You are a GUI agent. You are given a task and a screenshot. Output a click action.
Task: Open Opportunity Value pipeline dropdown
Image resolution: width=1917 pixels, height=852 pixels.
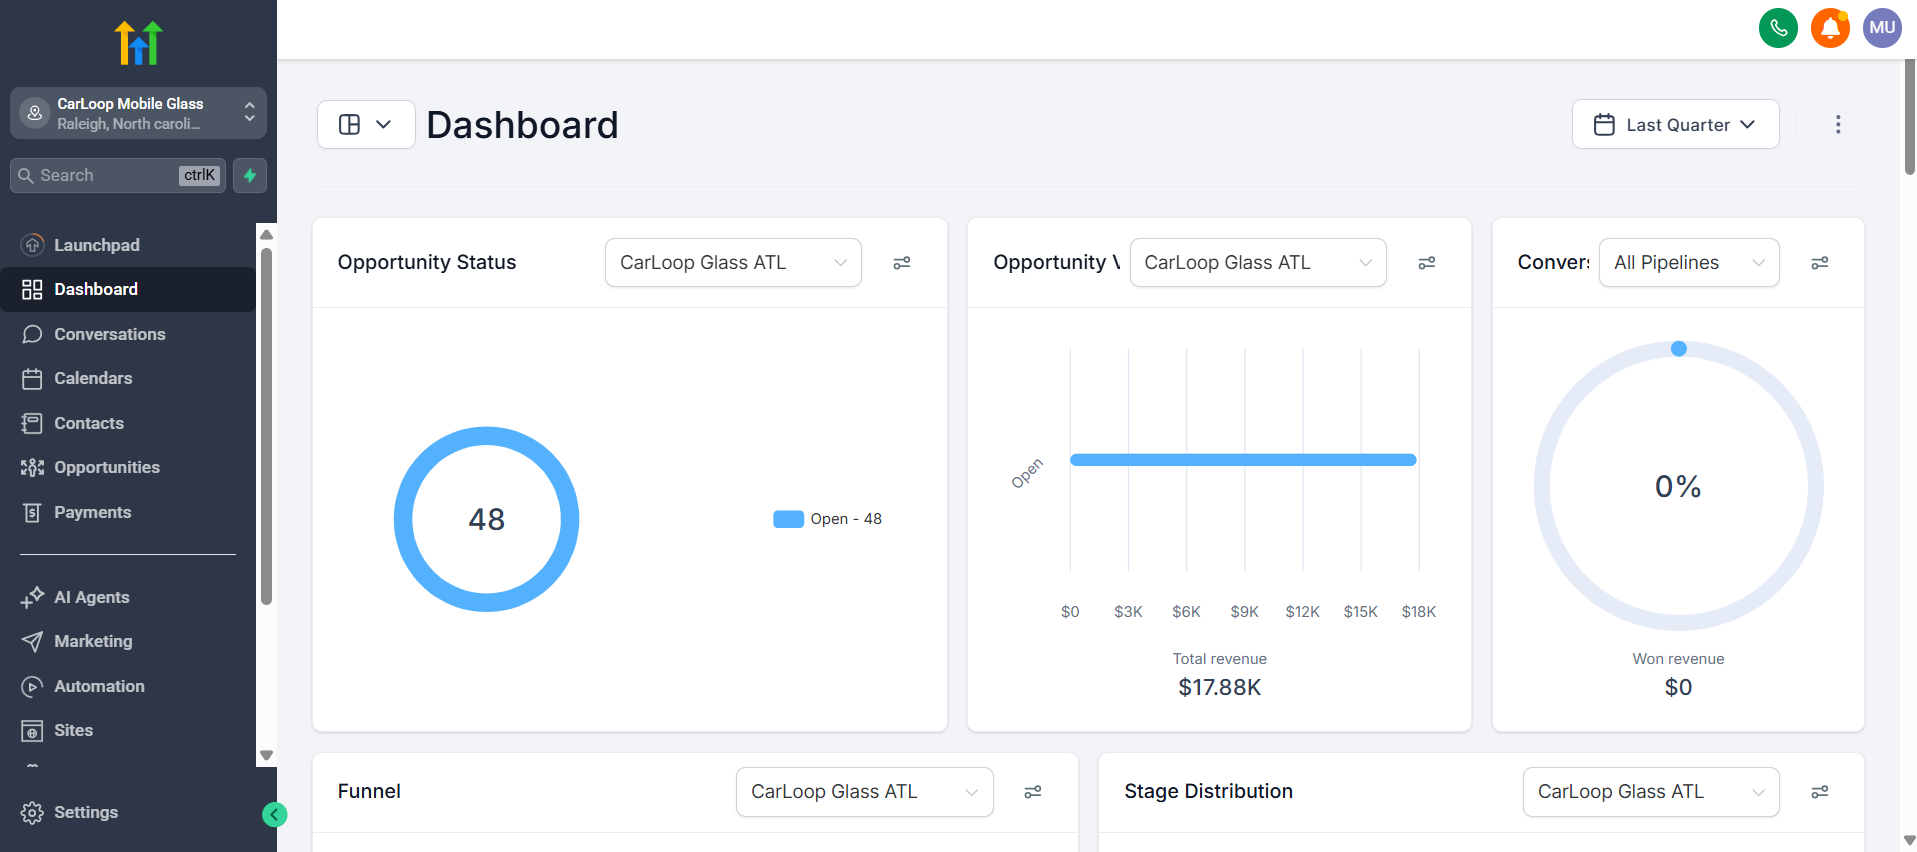pos(1258,262)
